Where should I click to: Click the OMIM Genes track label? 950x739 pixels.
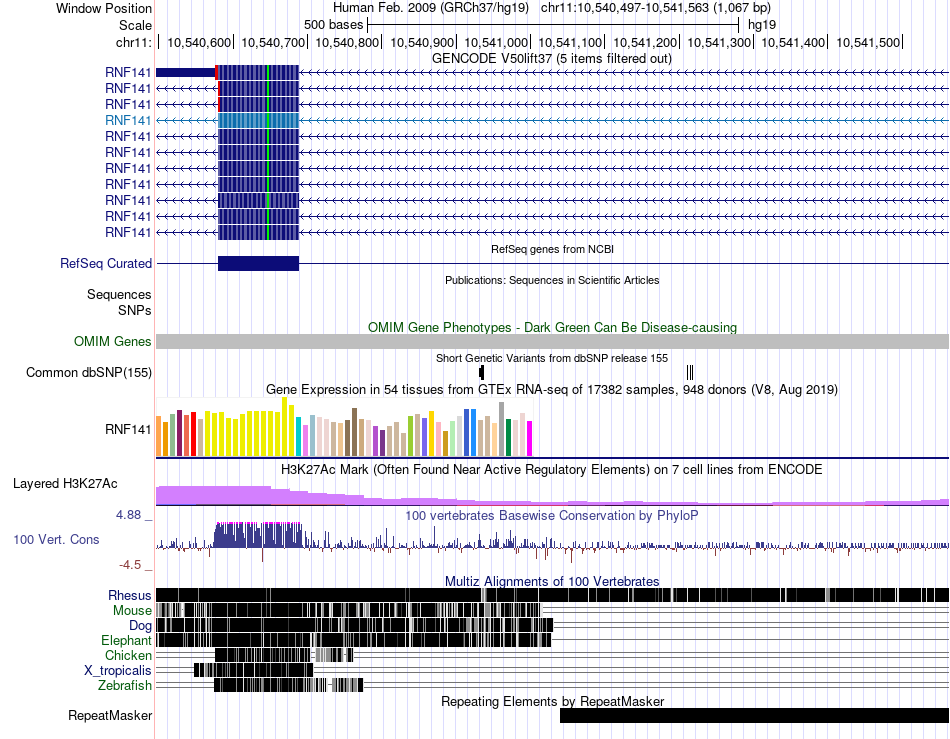(x=112, y=342)
